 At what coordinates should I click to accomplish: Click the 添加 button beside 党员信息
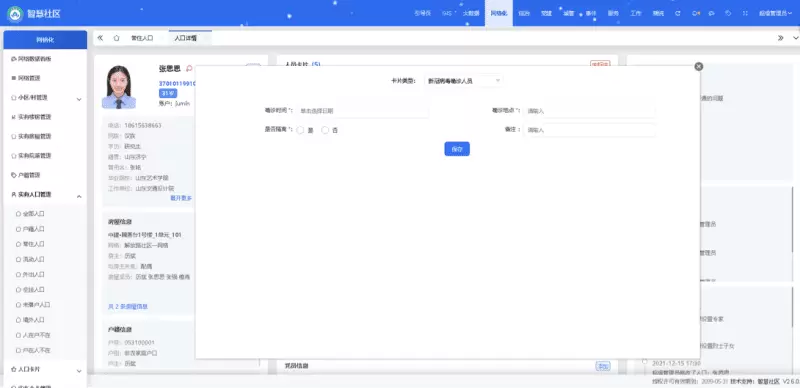[603, 366]
